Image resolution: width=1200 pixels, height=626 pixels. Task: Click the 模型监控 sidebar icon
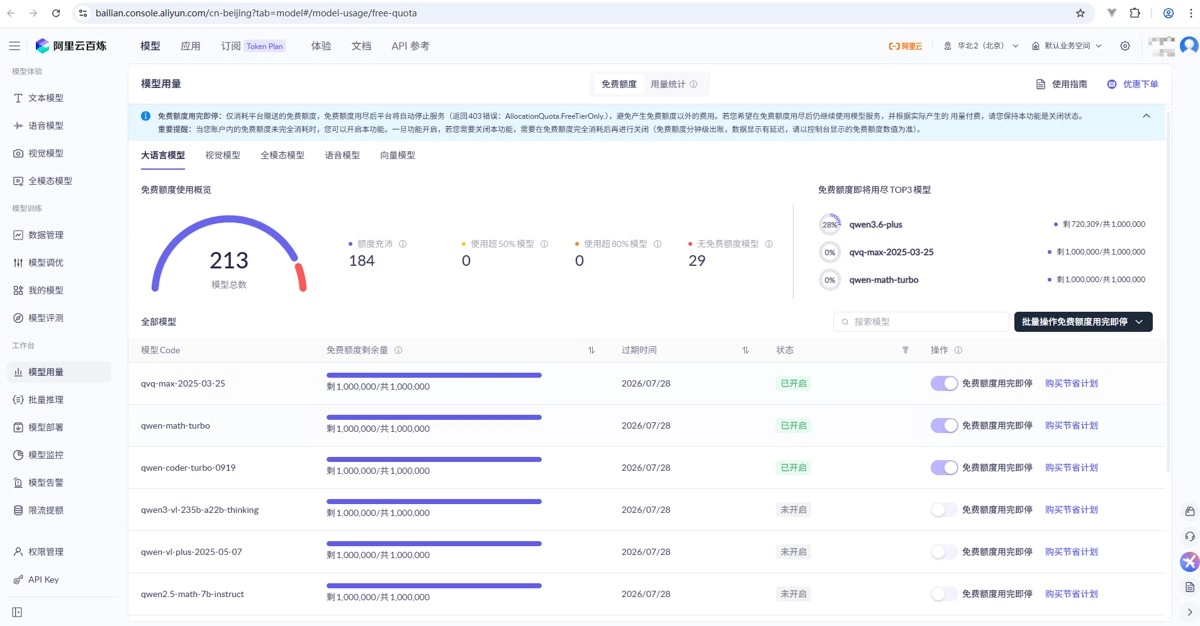(x=18, y=455)
